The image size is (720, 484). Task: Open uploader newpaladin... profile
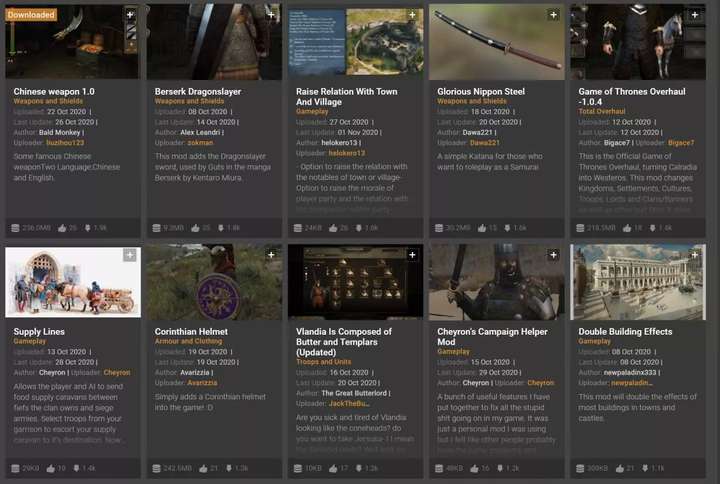pyautogui.click(x=631, y=383)
